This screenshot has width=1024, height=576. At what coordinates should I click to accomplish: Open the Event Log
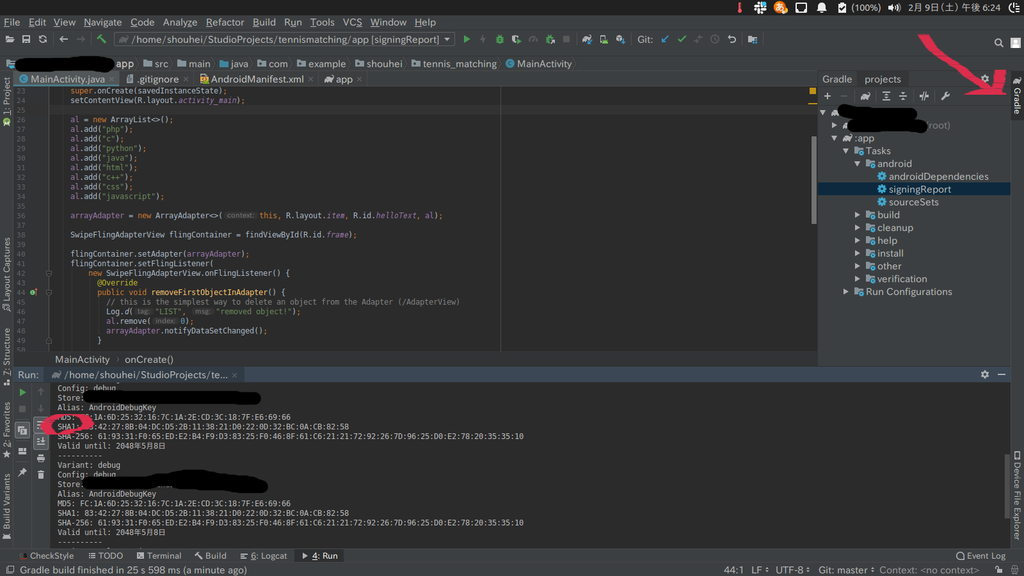(980, 556)
